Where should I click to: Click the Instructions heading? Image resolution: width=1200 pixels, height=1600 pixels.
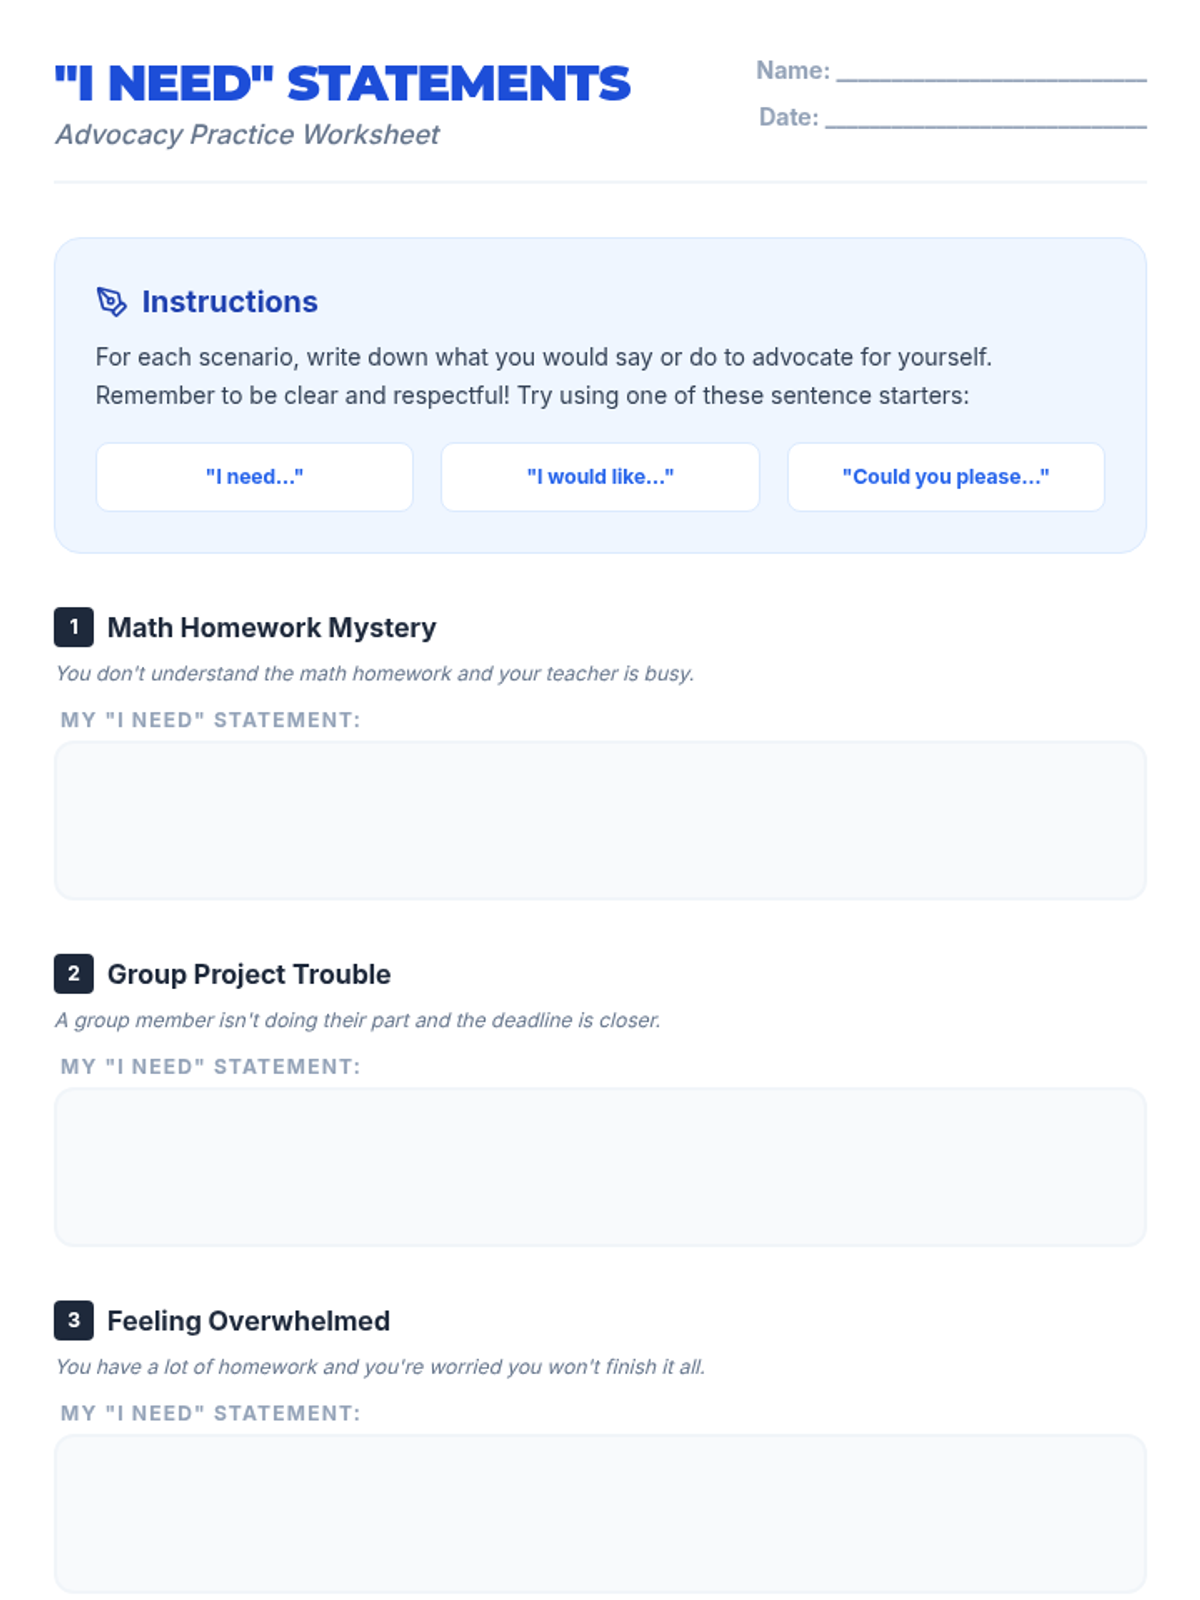click(229, 301)
